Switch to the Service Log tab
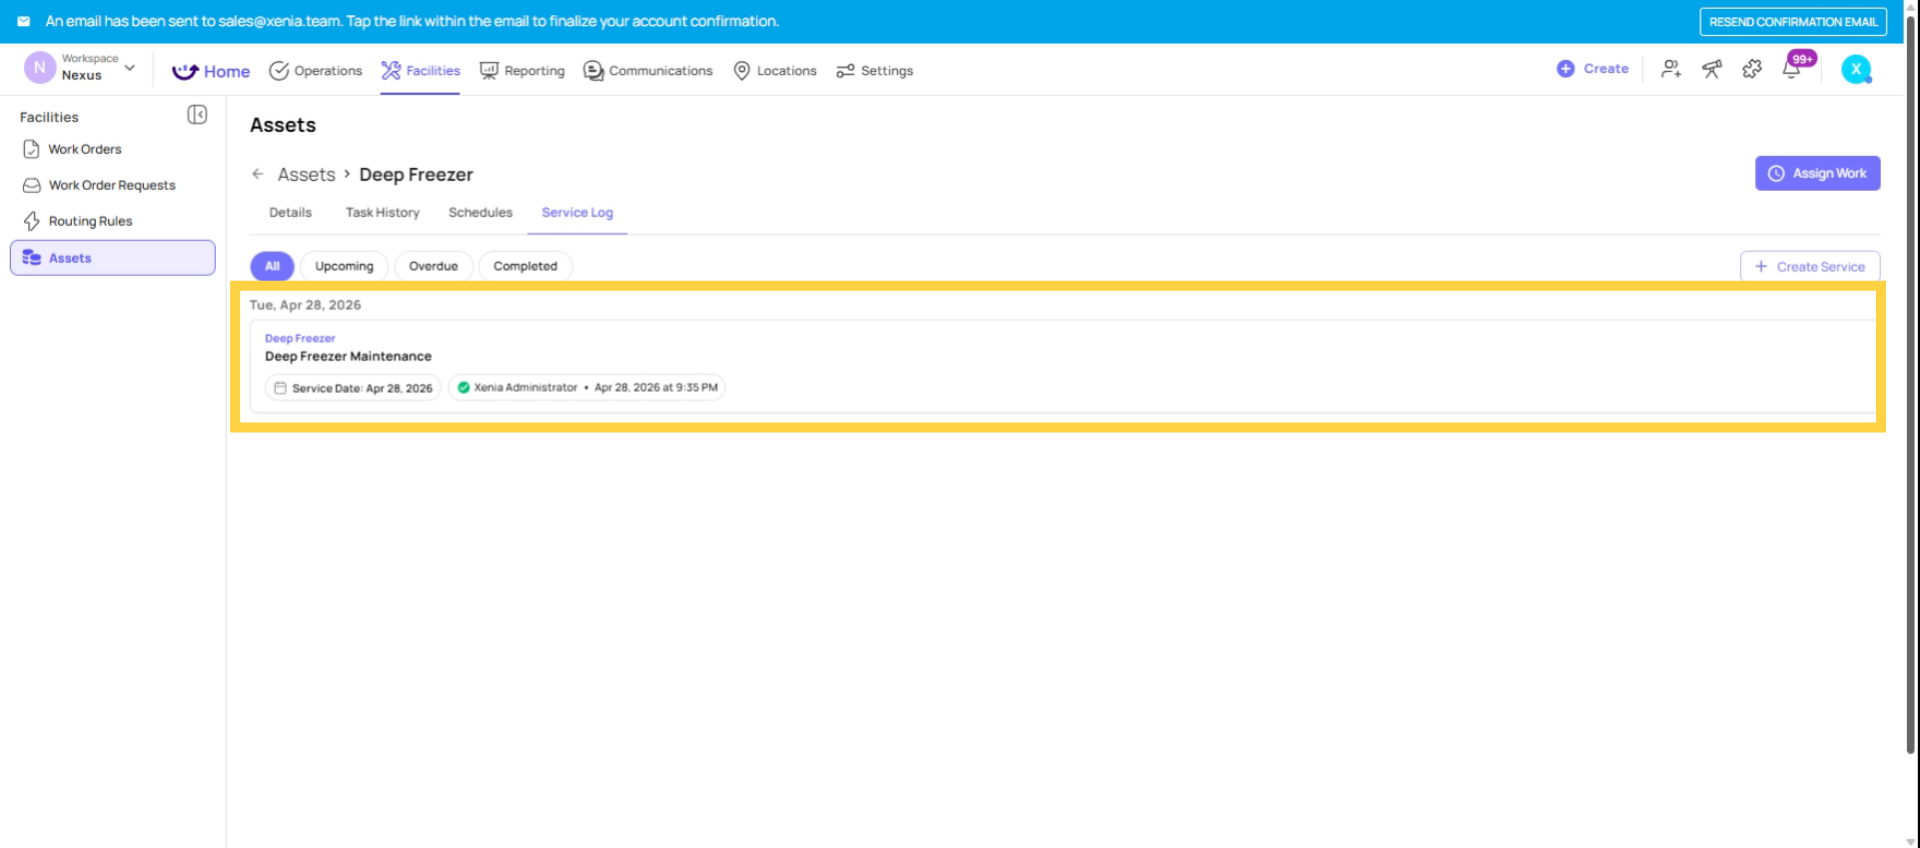This screenshot has width=1920, height=848. coord(577,213)
